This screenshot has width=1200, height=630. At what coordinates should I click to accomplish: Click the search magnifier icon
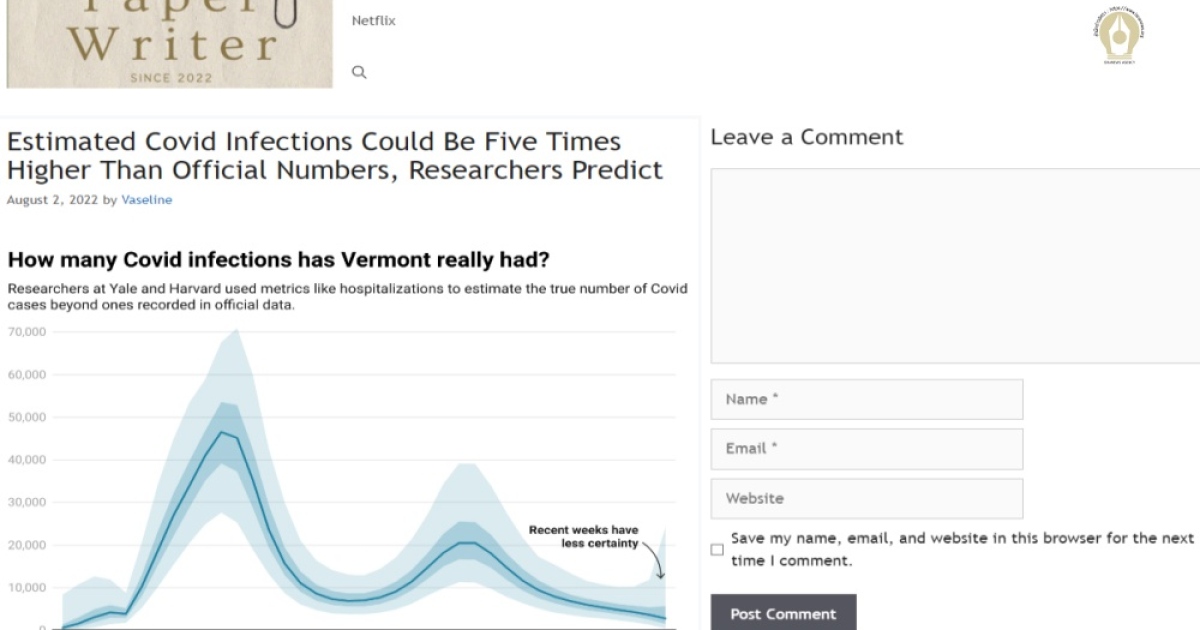[359, 72]
